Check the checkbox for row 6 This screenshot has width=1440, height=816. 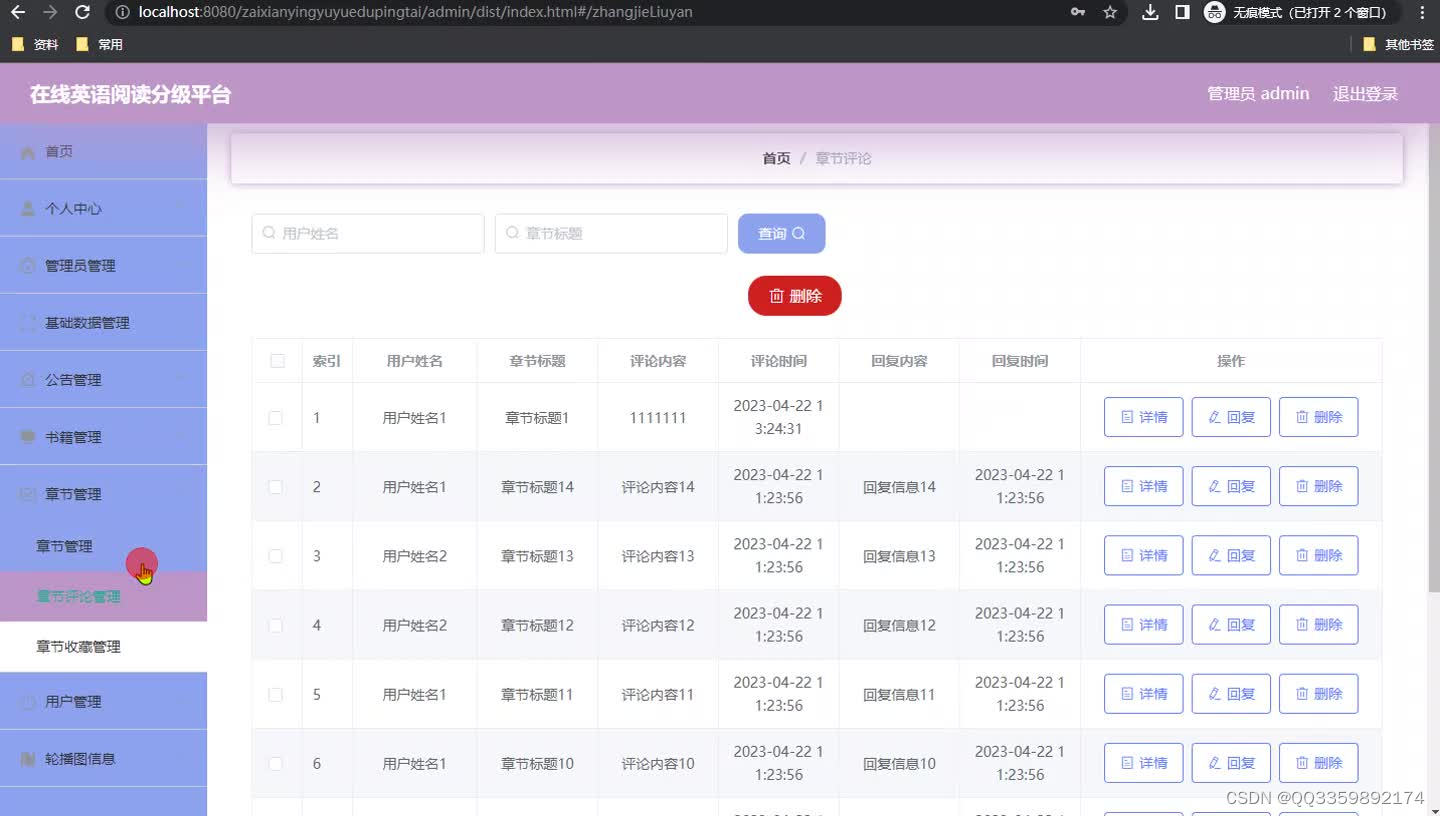click(x=275, y=763)
